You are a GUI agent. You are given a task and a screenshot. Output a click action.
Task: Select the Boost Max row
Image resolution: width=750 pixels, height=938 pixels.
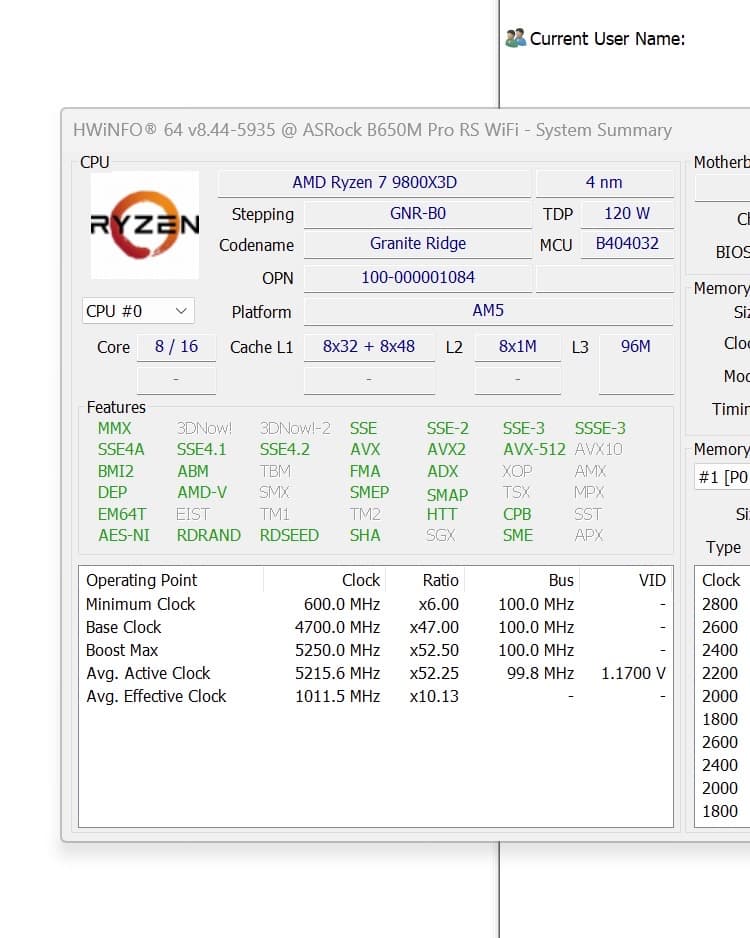coord(376,650)
